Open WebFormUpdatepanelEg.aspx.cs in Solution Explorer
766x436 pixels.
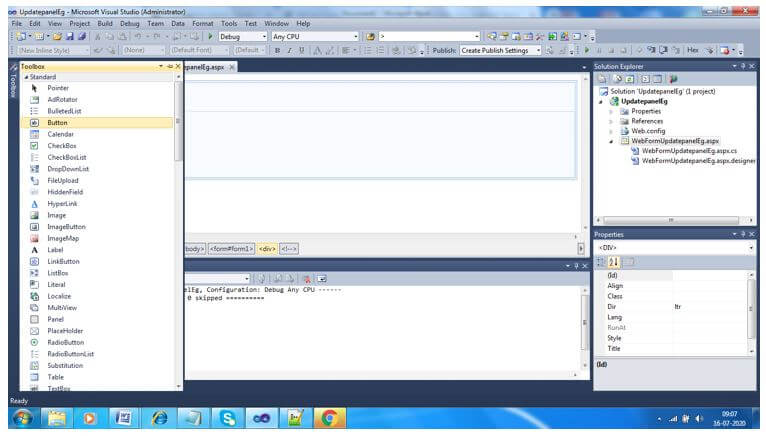point(689,151)
